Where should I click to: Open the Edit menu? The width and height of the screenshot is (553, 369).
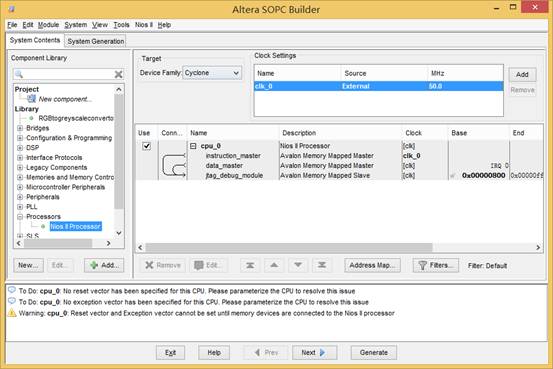(28, 25)
